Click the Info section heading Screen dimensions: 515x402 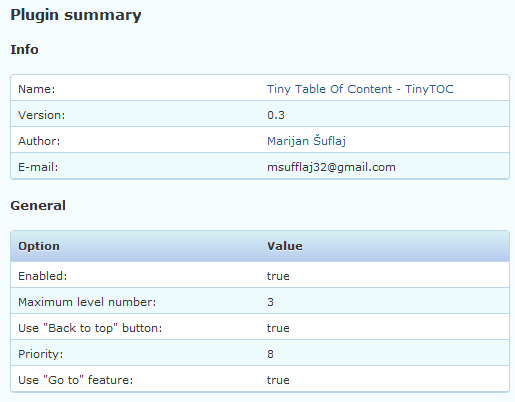[x=24, y=50]
